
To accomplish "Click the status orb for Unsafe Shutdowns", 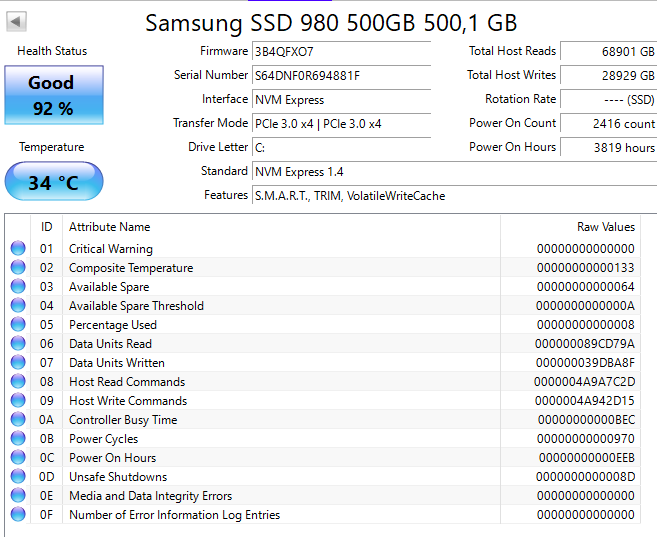I will pos(18,476).
